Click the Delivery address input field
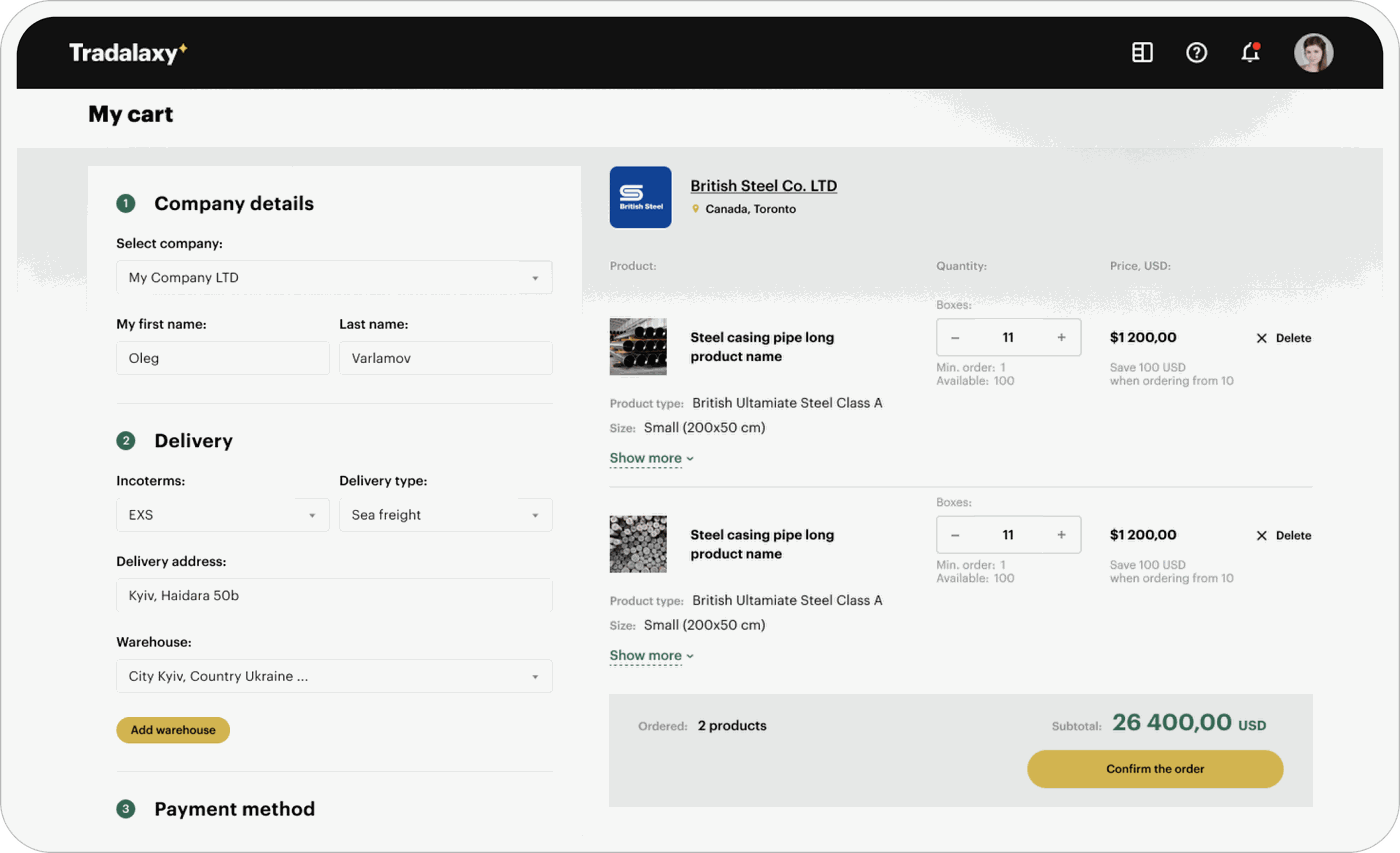Screen dimensions: 1400x853 334,595
